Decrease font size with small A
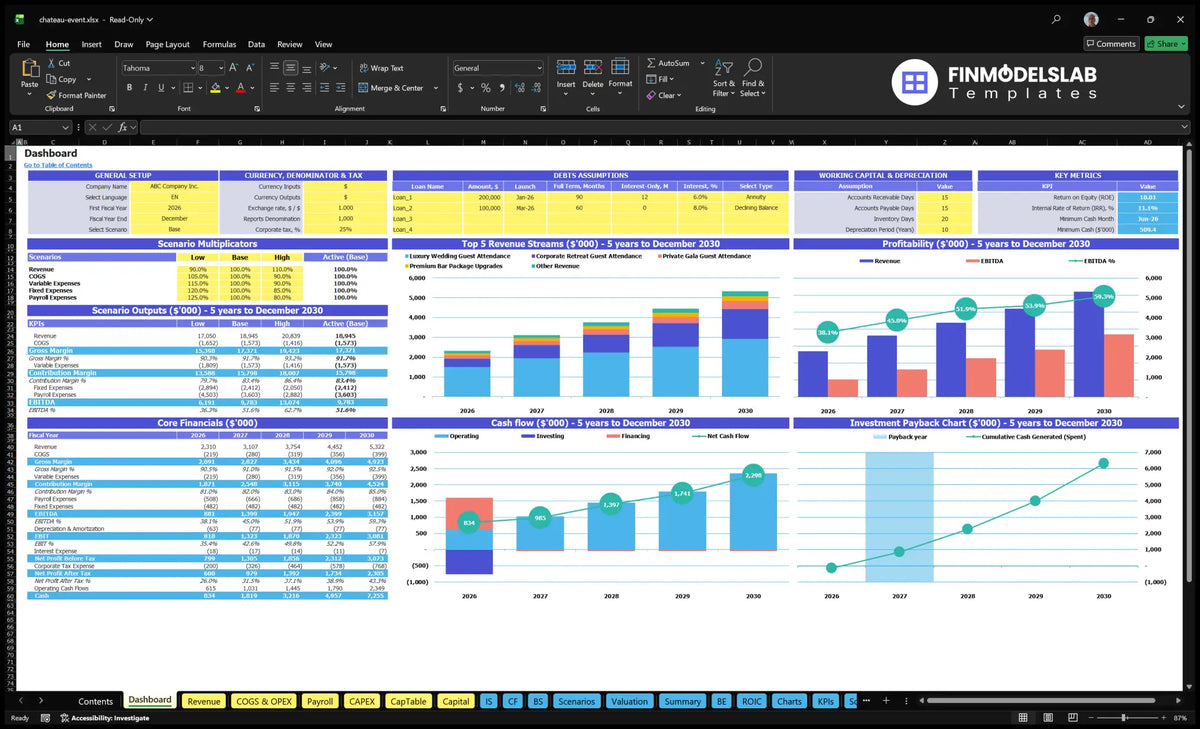 [x=248, y=68]
